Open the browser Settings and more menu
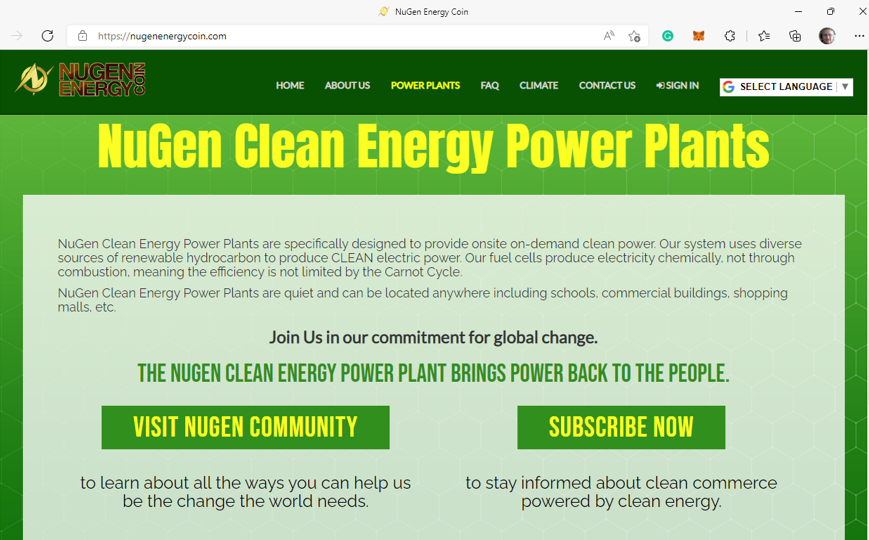 tap(858, 36)
